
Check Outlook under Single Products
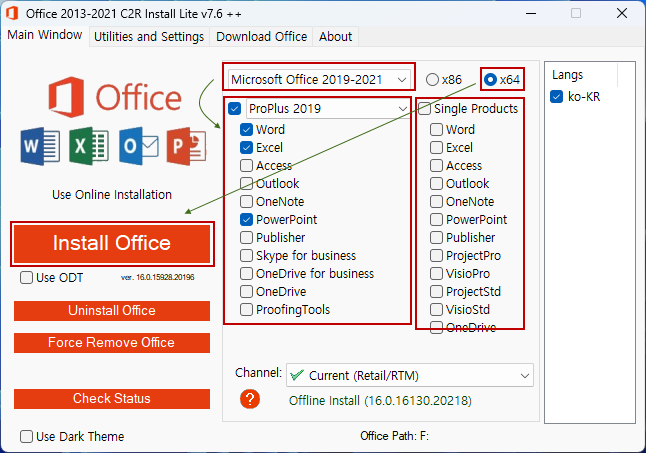(x=436, y=184)
